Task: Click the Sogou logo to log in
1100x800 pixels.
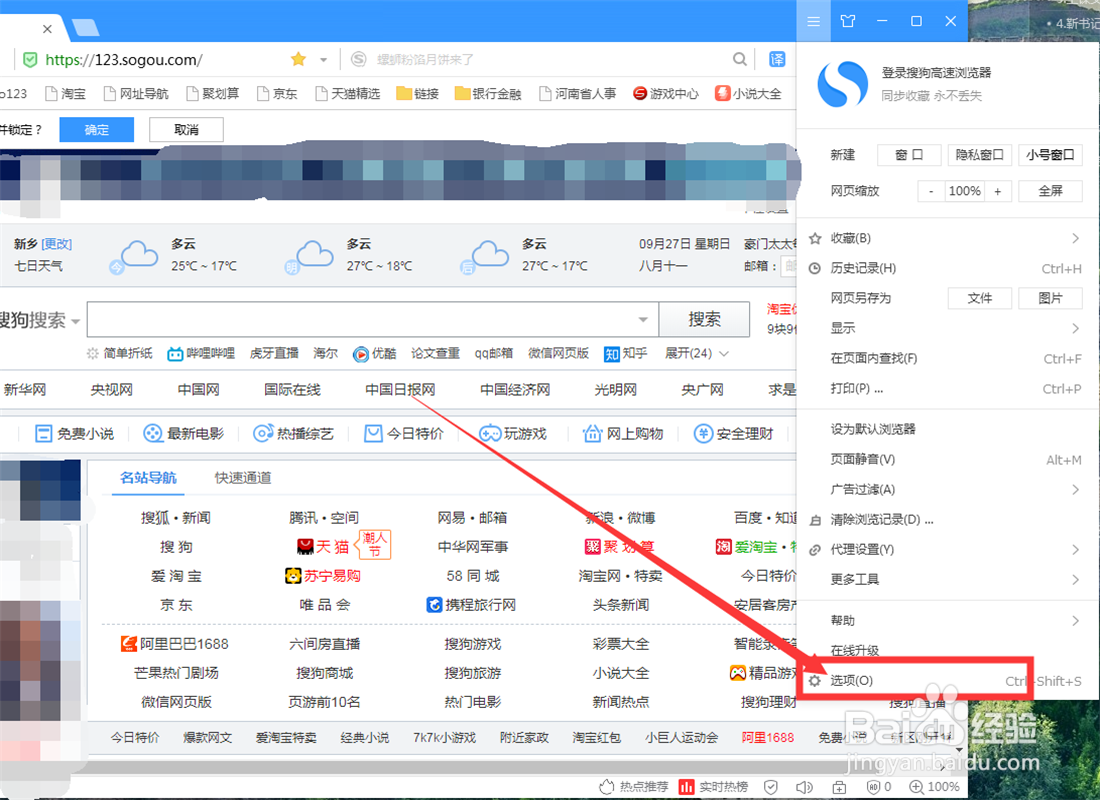Action: [841, 84]
